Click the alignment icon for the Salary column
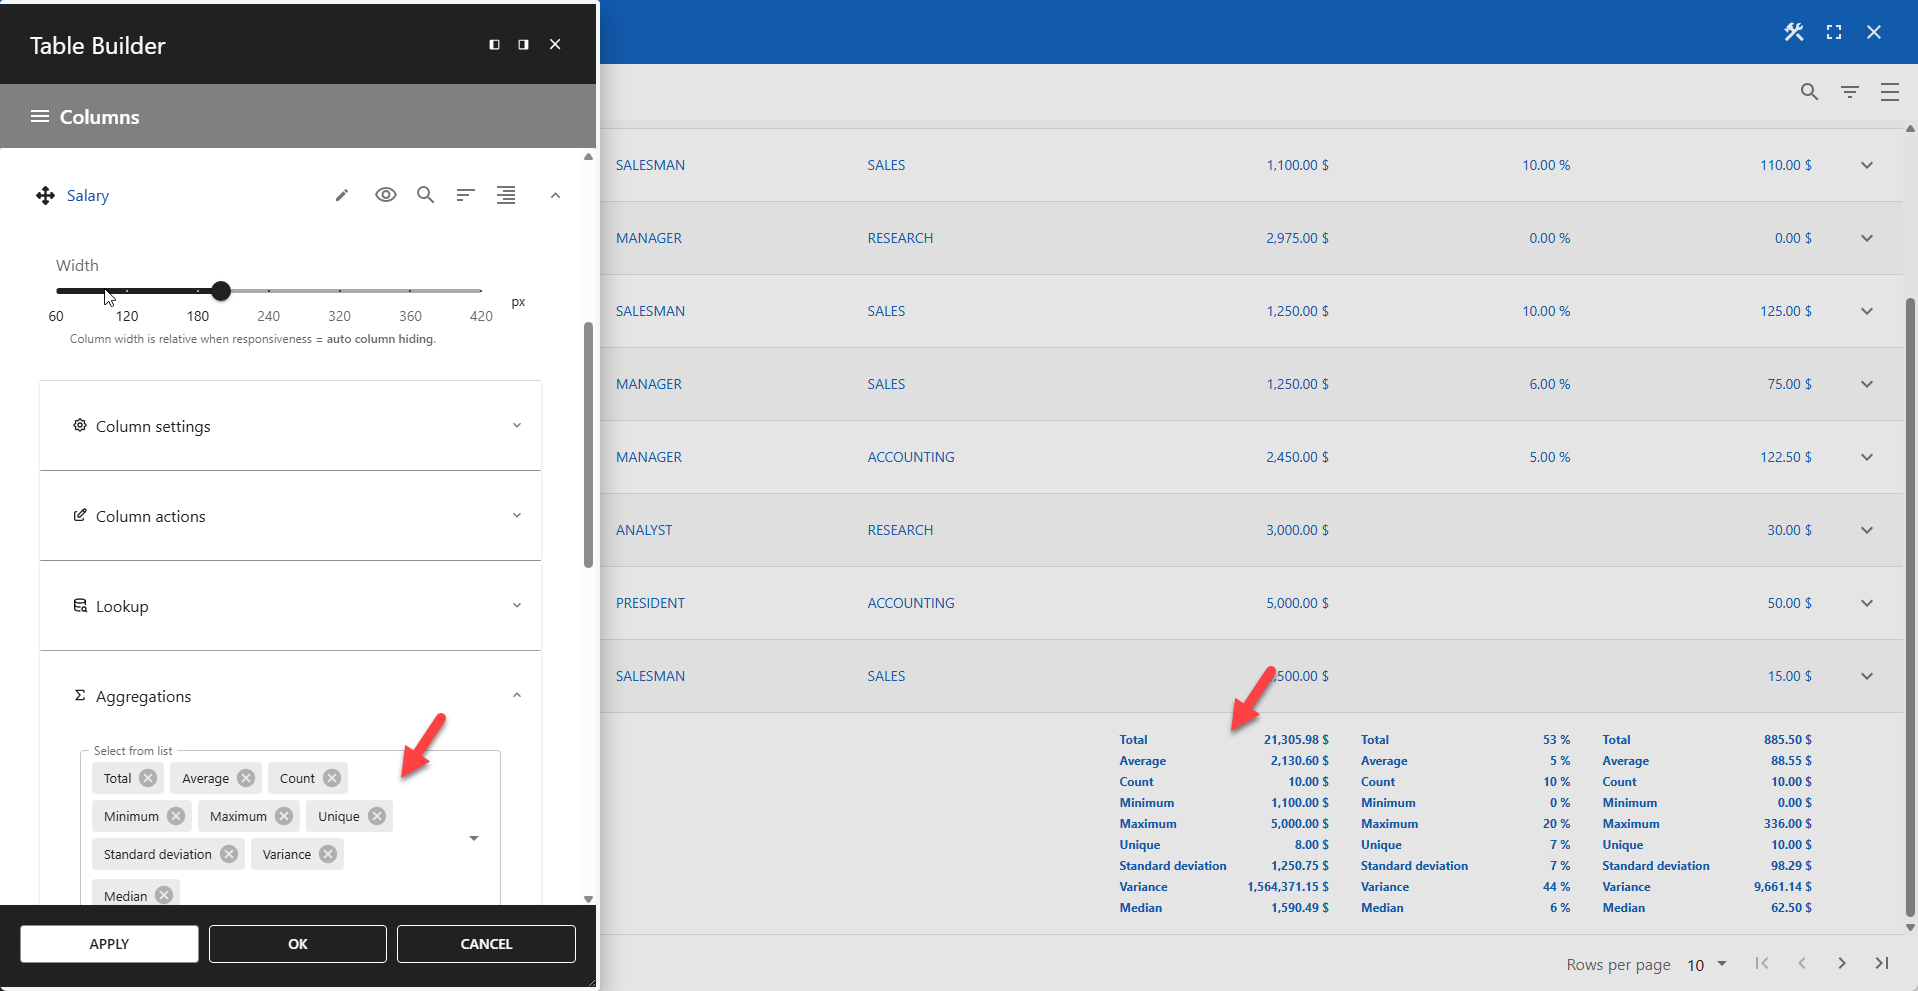 point(506,195)
